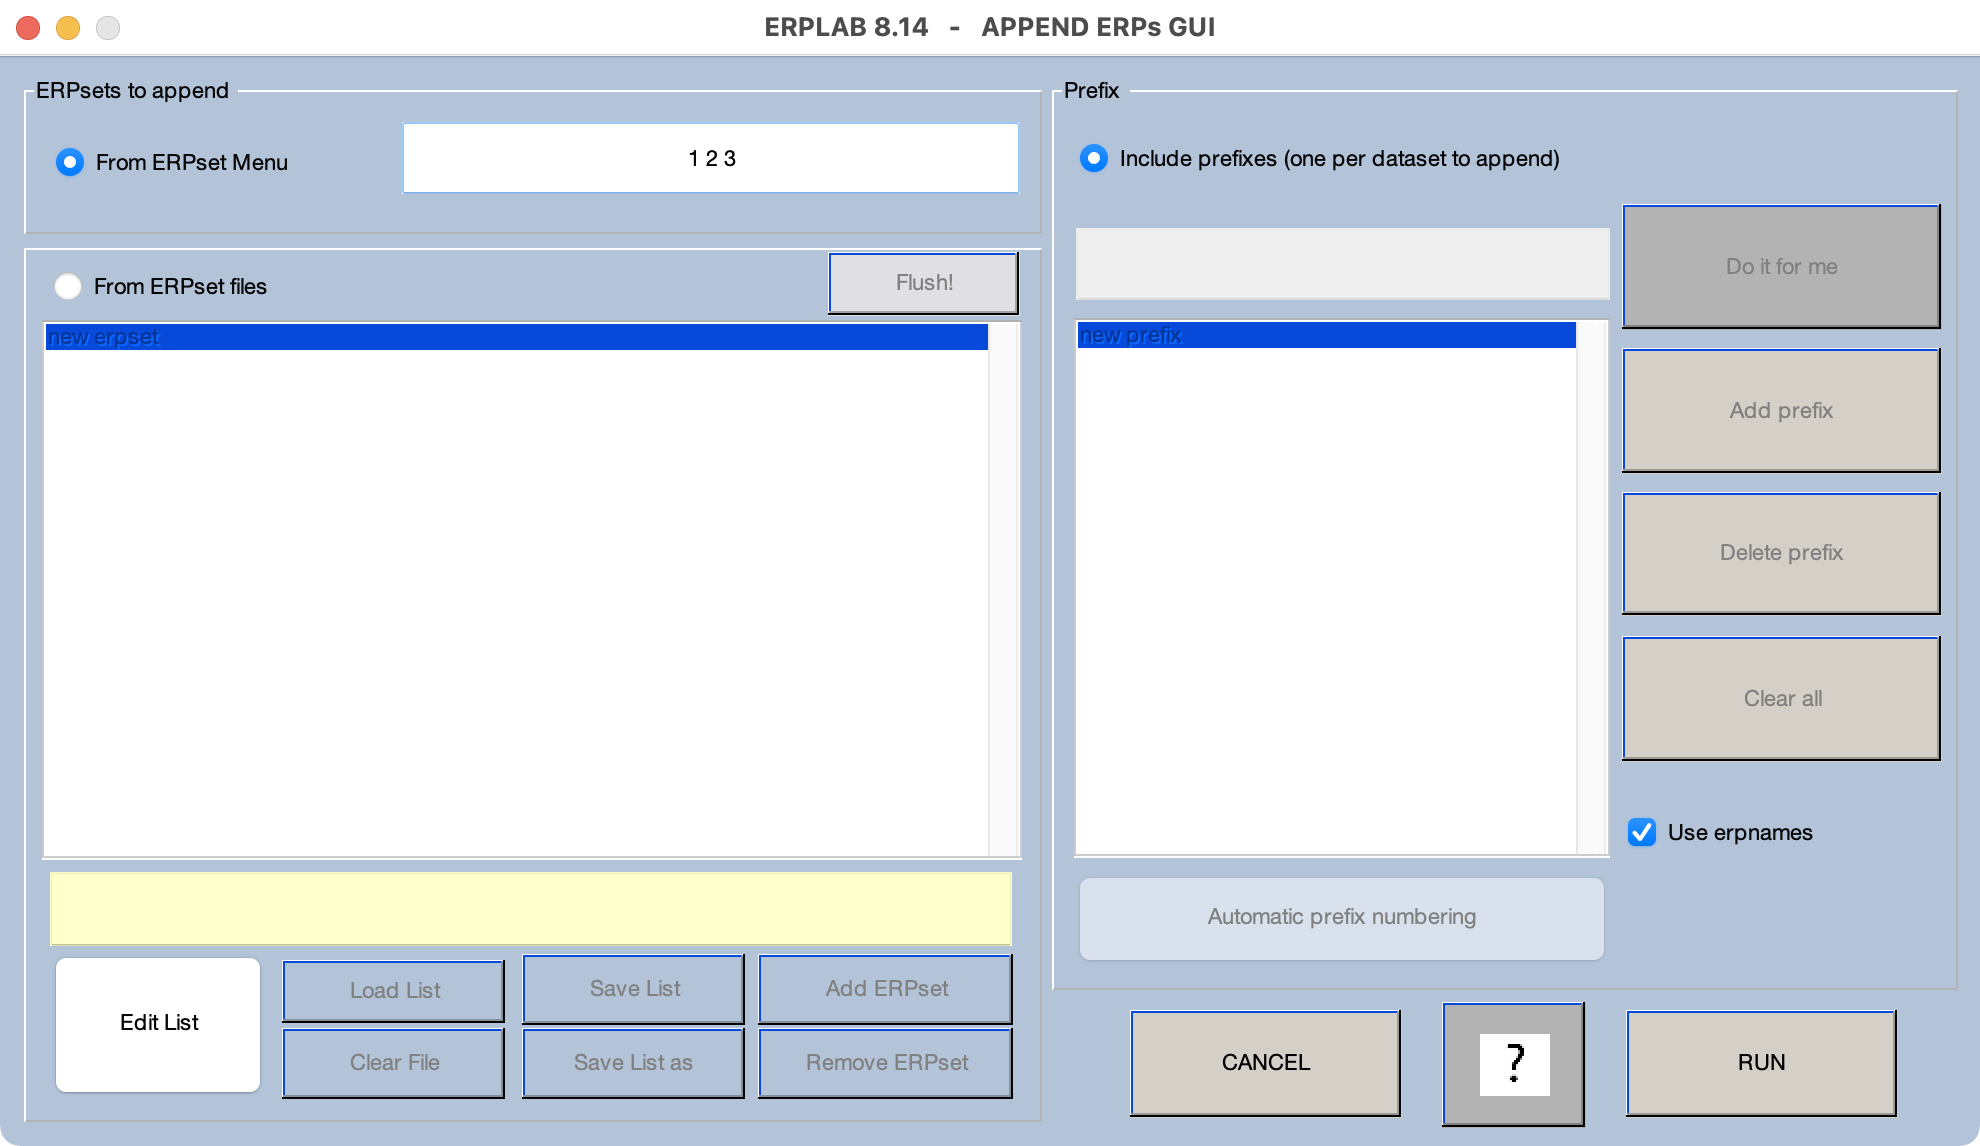Click the Do it for me button
The height and width of the screenshot is (1146, 1980).
[1780, 266]
